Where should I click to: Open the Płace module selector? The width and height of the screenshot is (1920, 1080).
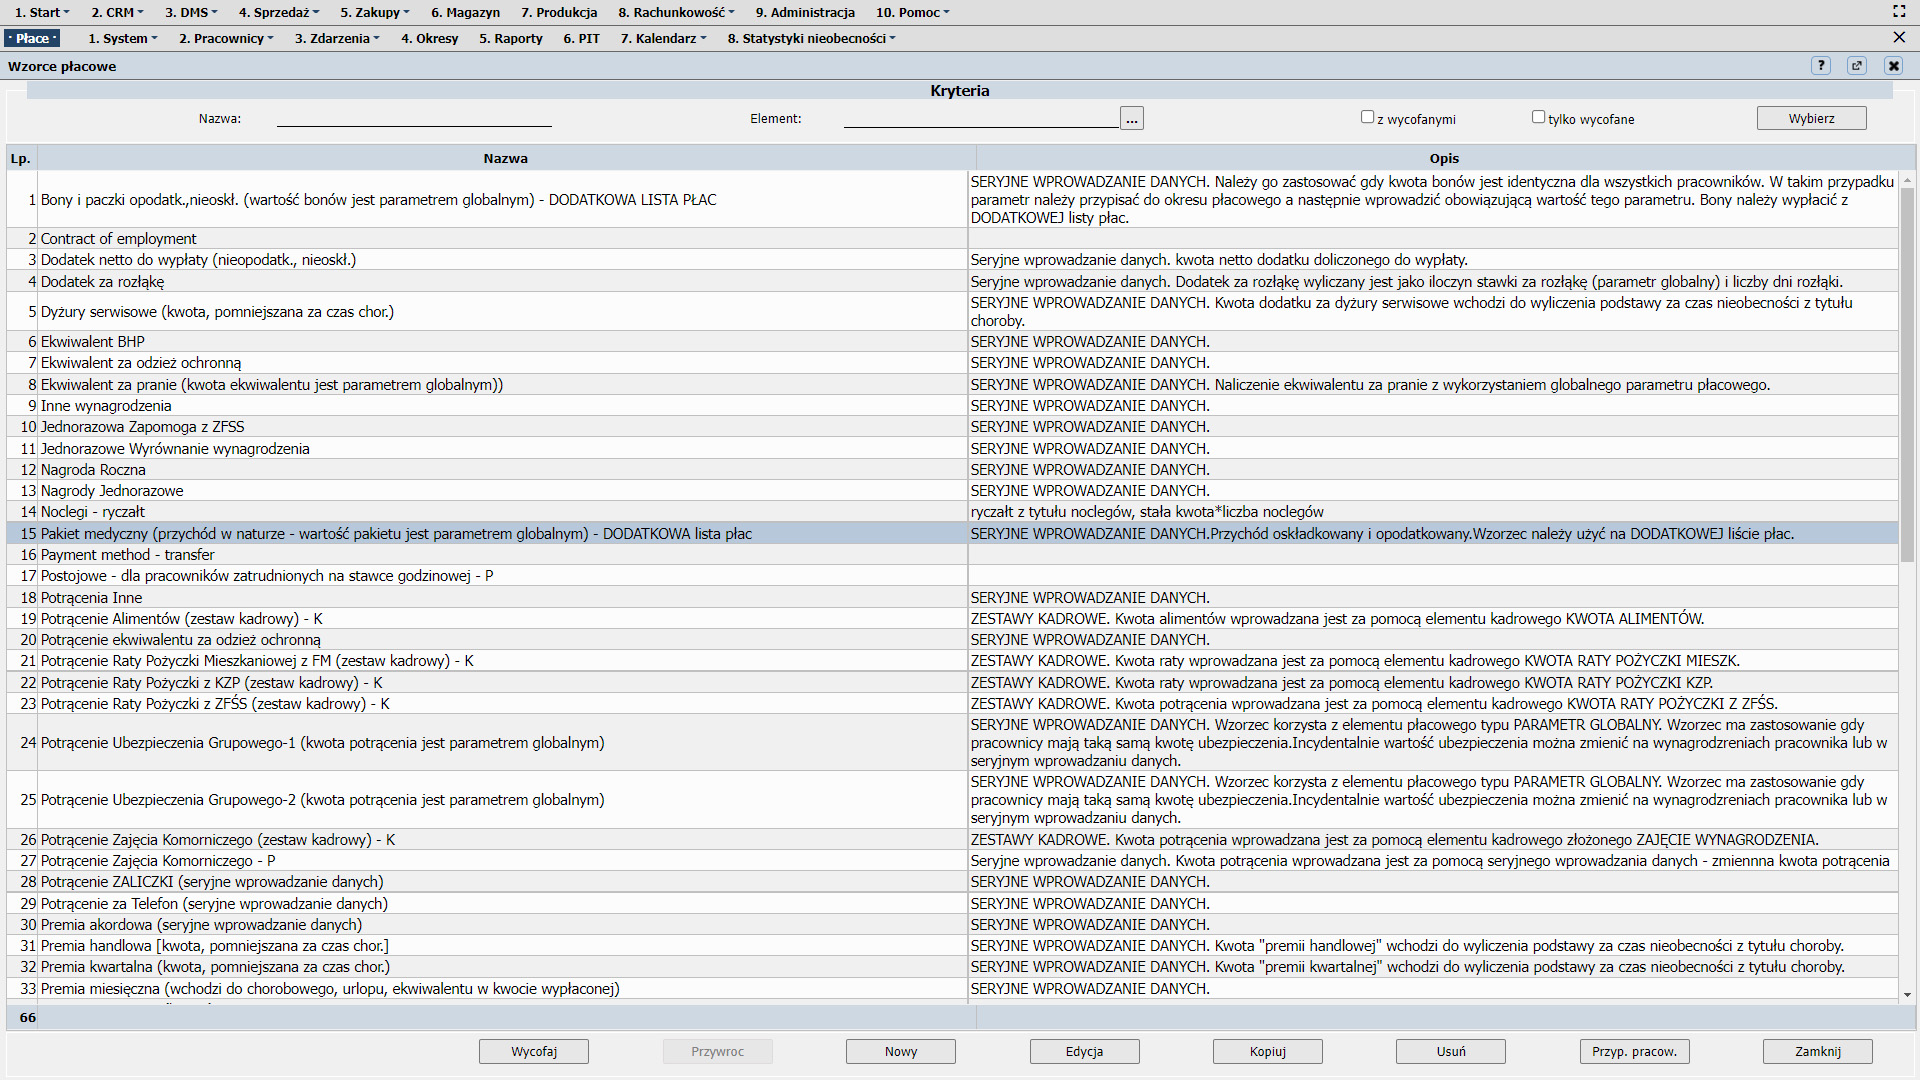33,38
